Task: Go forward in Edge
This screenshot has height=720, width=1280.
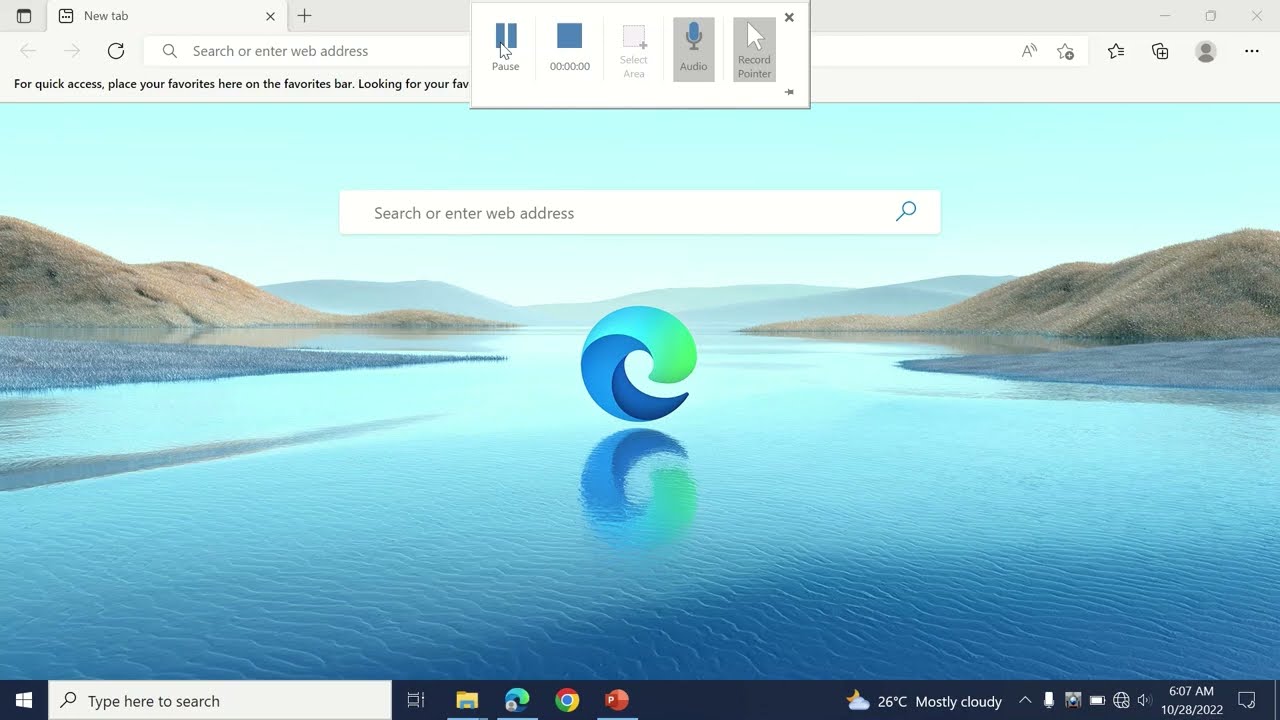Action: point(71,51)
